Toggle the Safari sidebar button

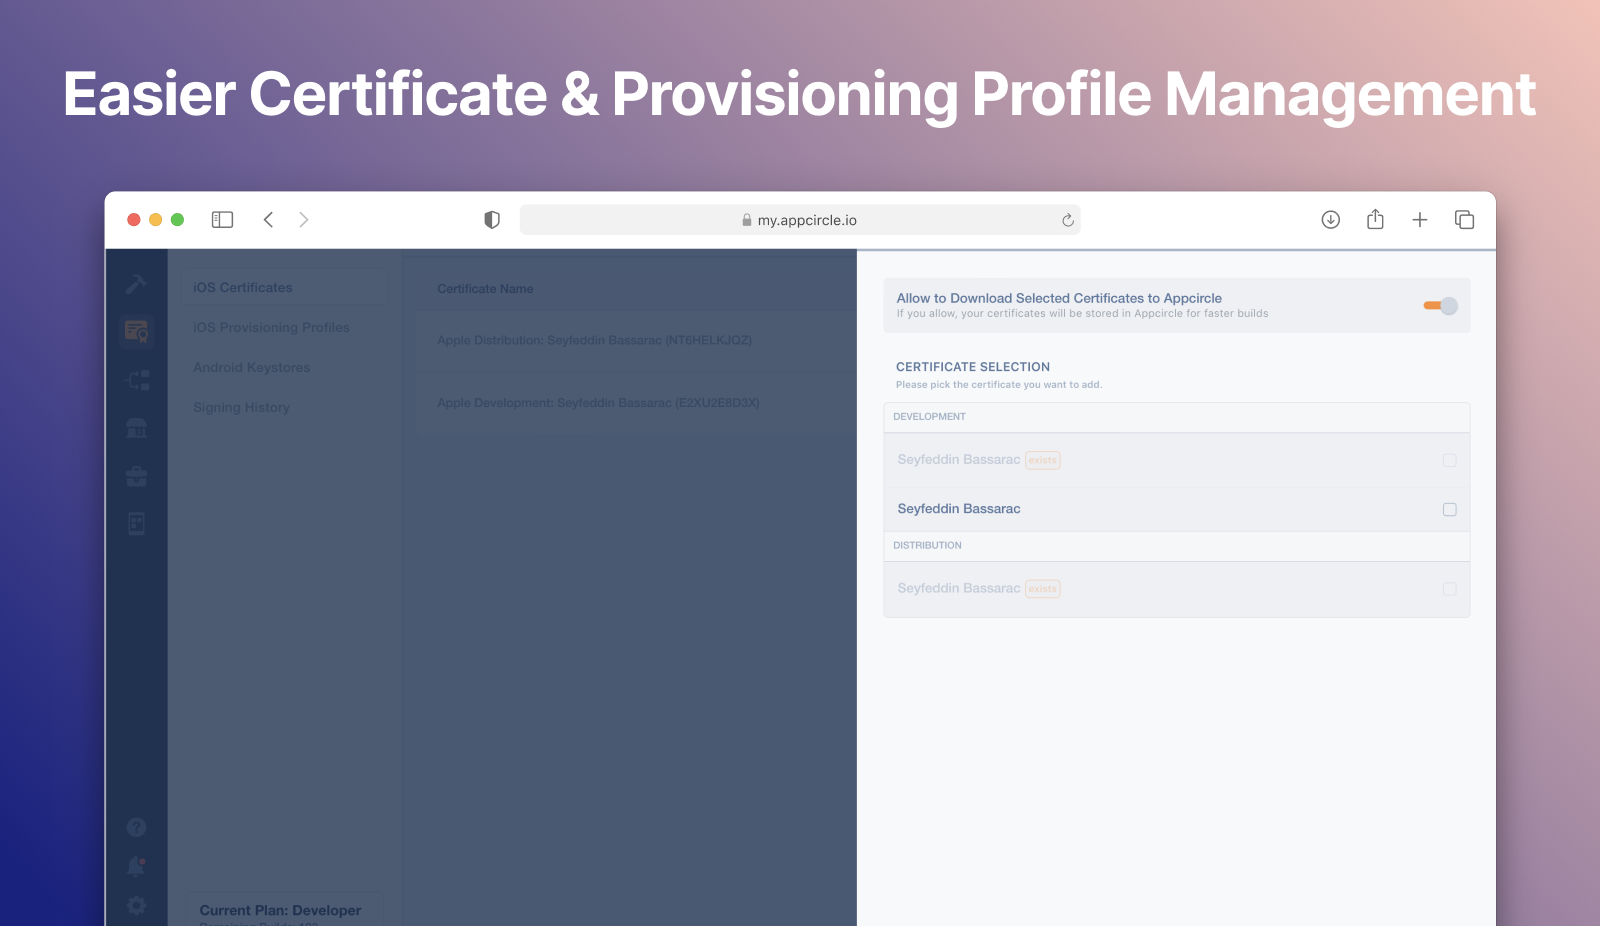click(222, 220)
